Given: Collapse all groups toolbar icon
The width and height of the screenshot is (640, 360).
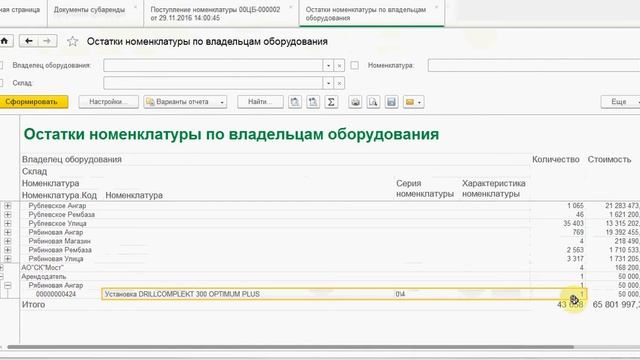Looking at the screenshot, I should (313, 102).
